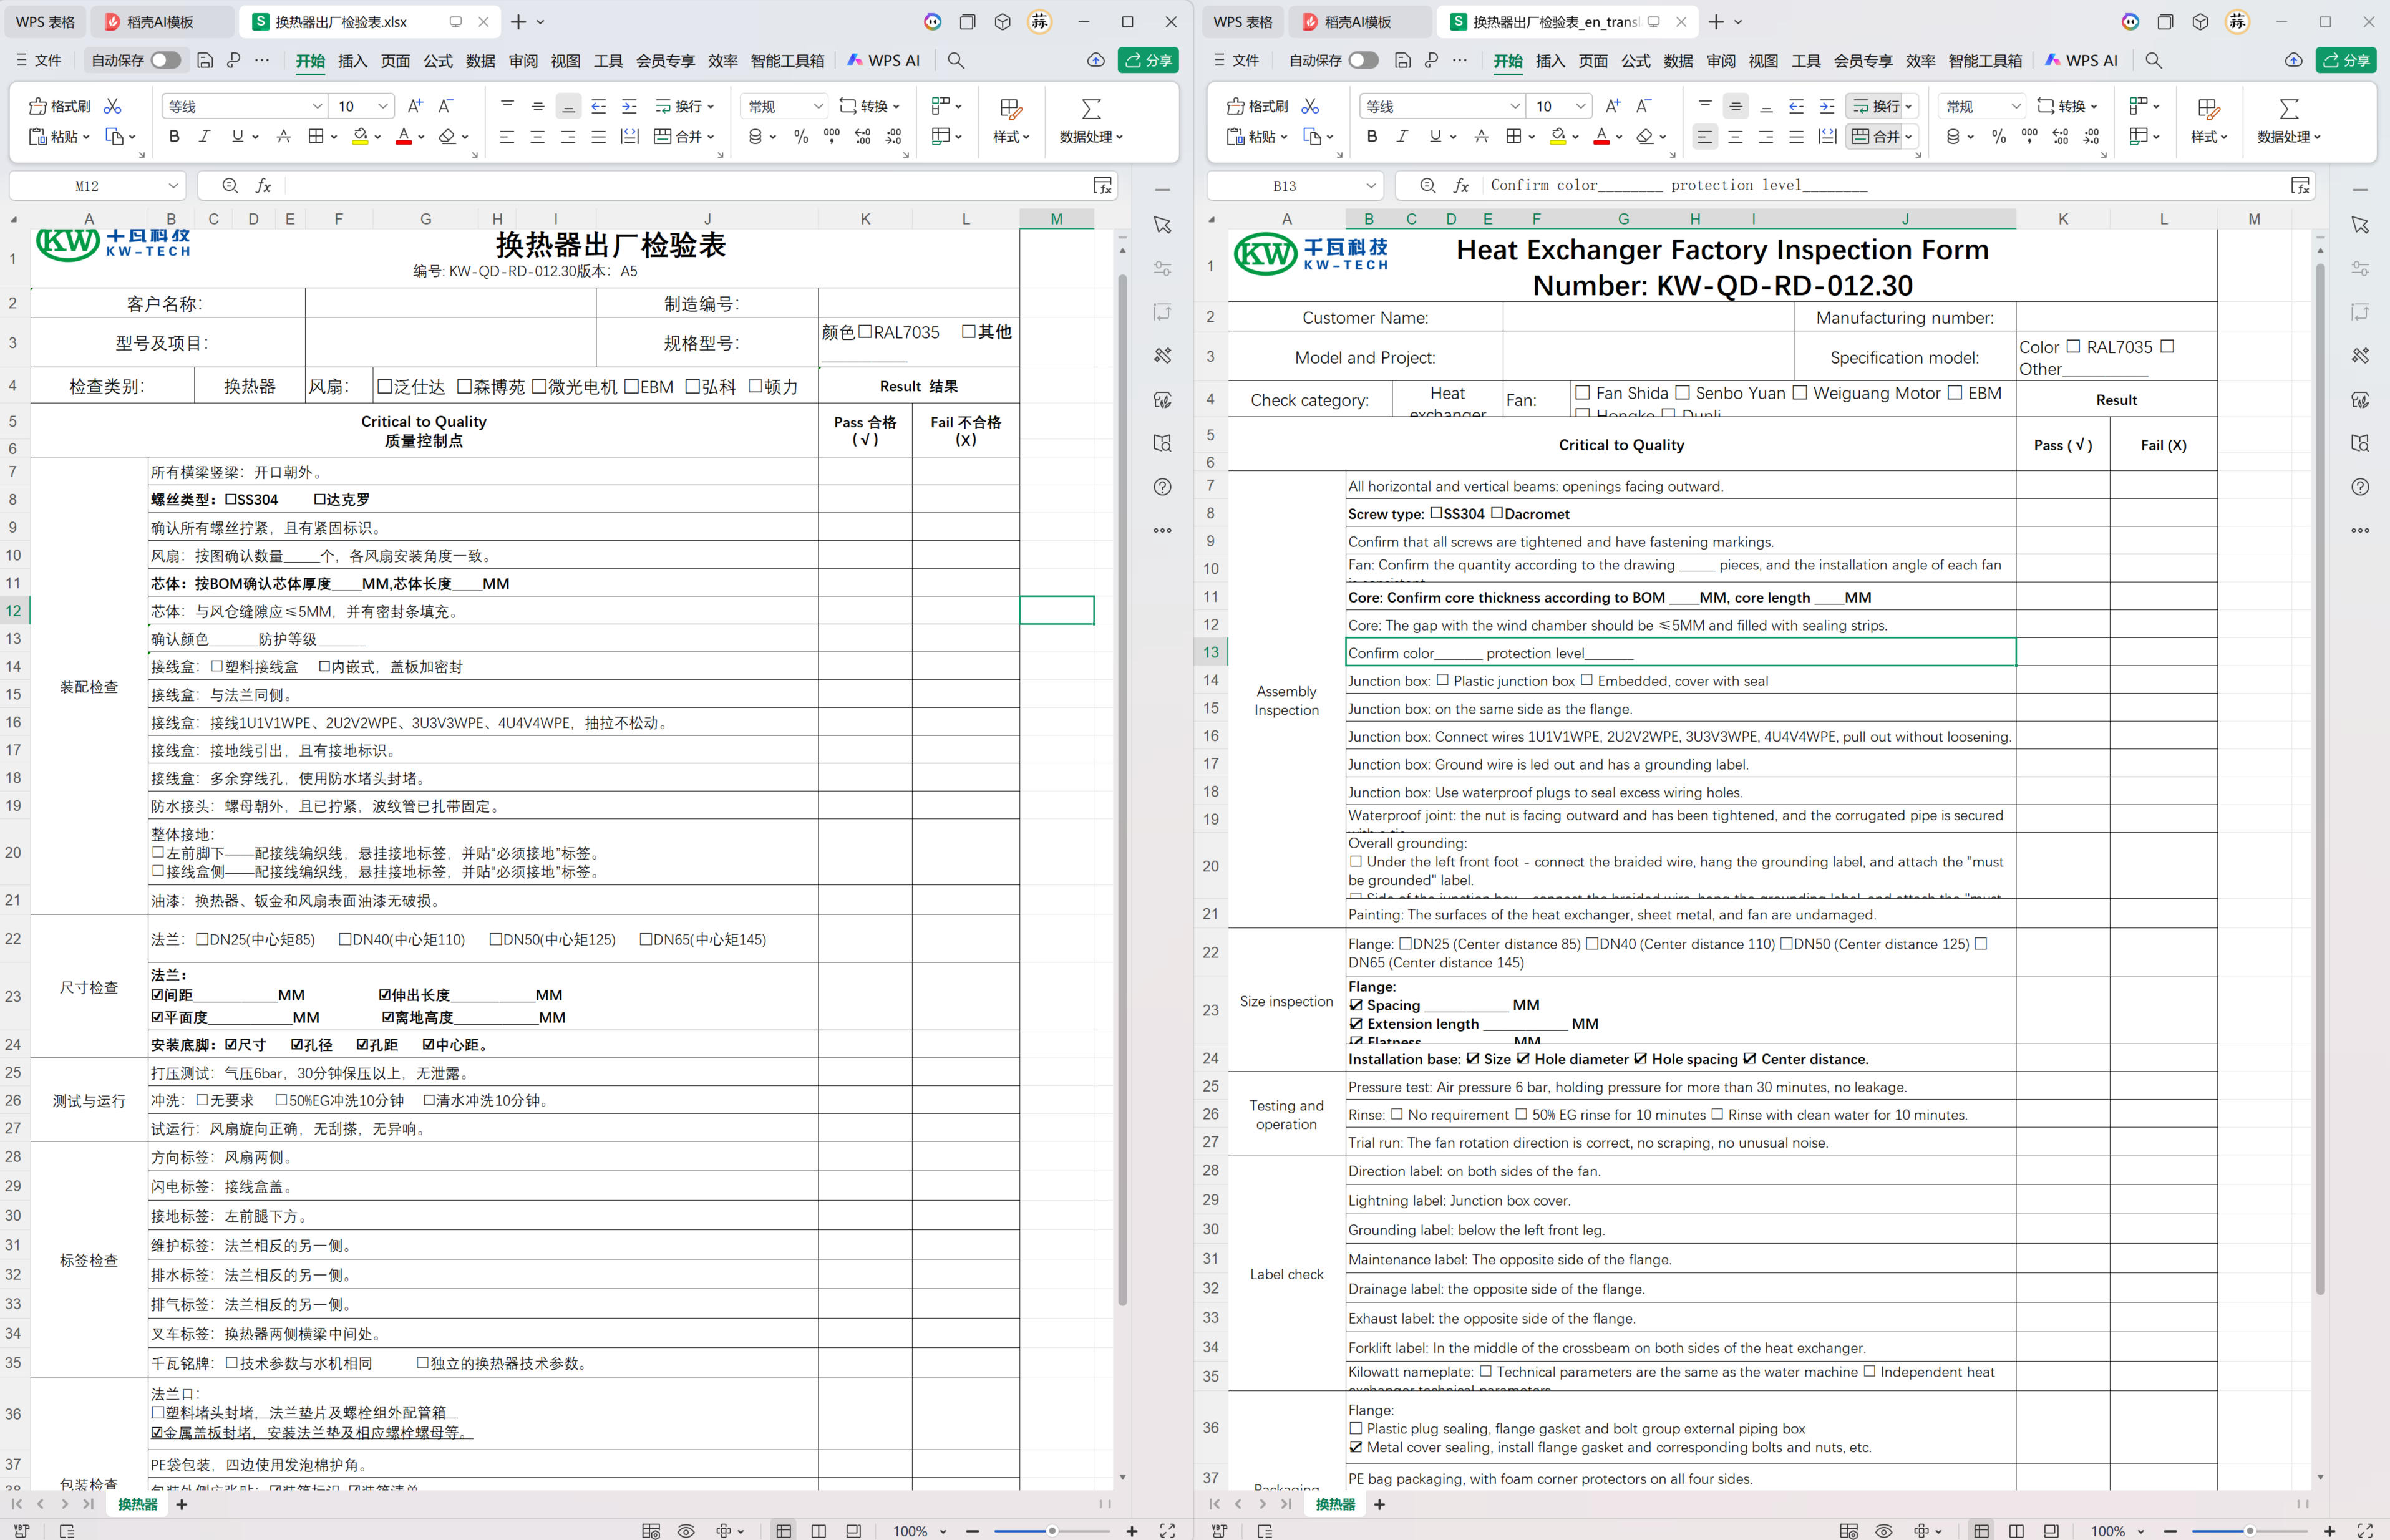Click the zoom slider in right window's status bar
This screenshot has width=2390, height=1540.
tap(2250, 1531)
